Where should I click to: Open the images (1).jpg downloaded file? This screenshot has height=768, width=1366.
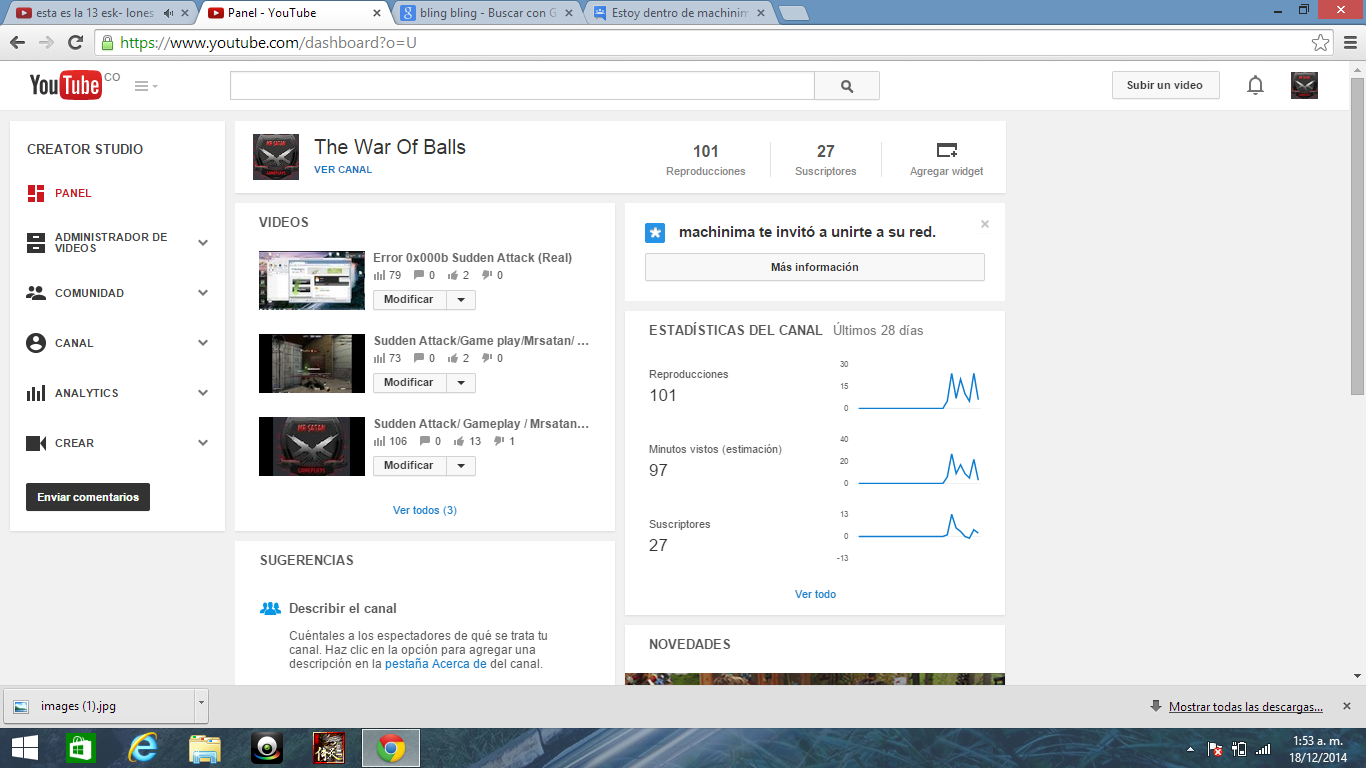98,706
